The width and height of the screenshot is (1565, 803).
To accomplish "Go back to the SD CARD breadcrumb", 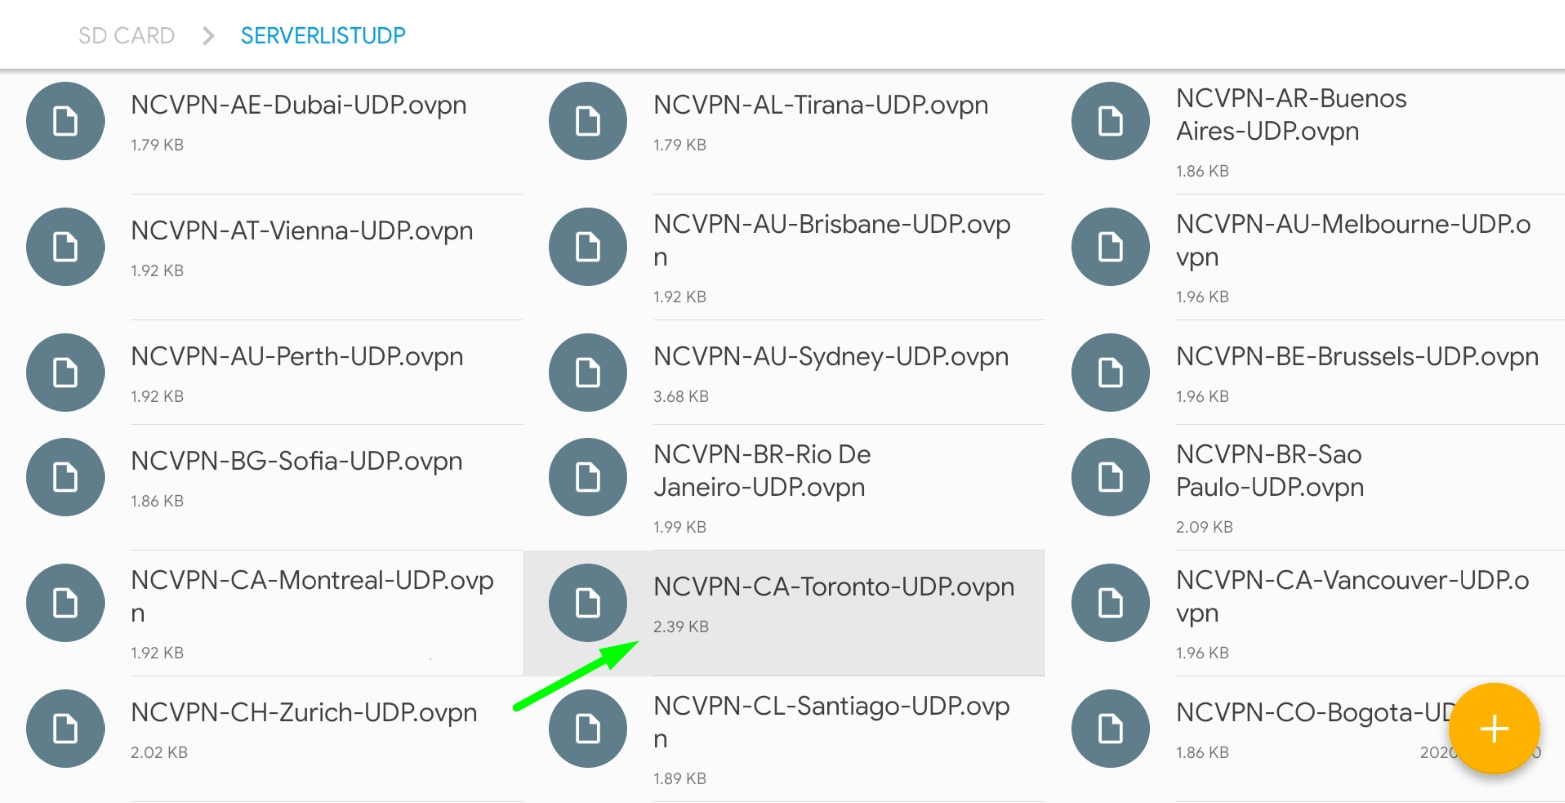I will [127, 36].
